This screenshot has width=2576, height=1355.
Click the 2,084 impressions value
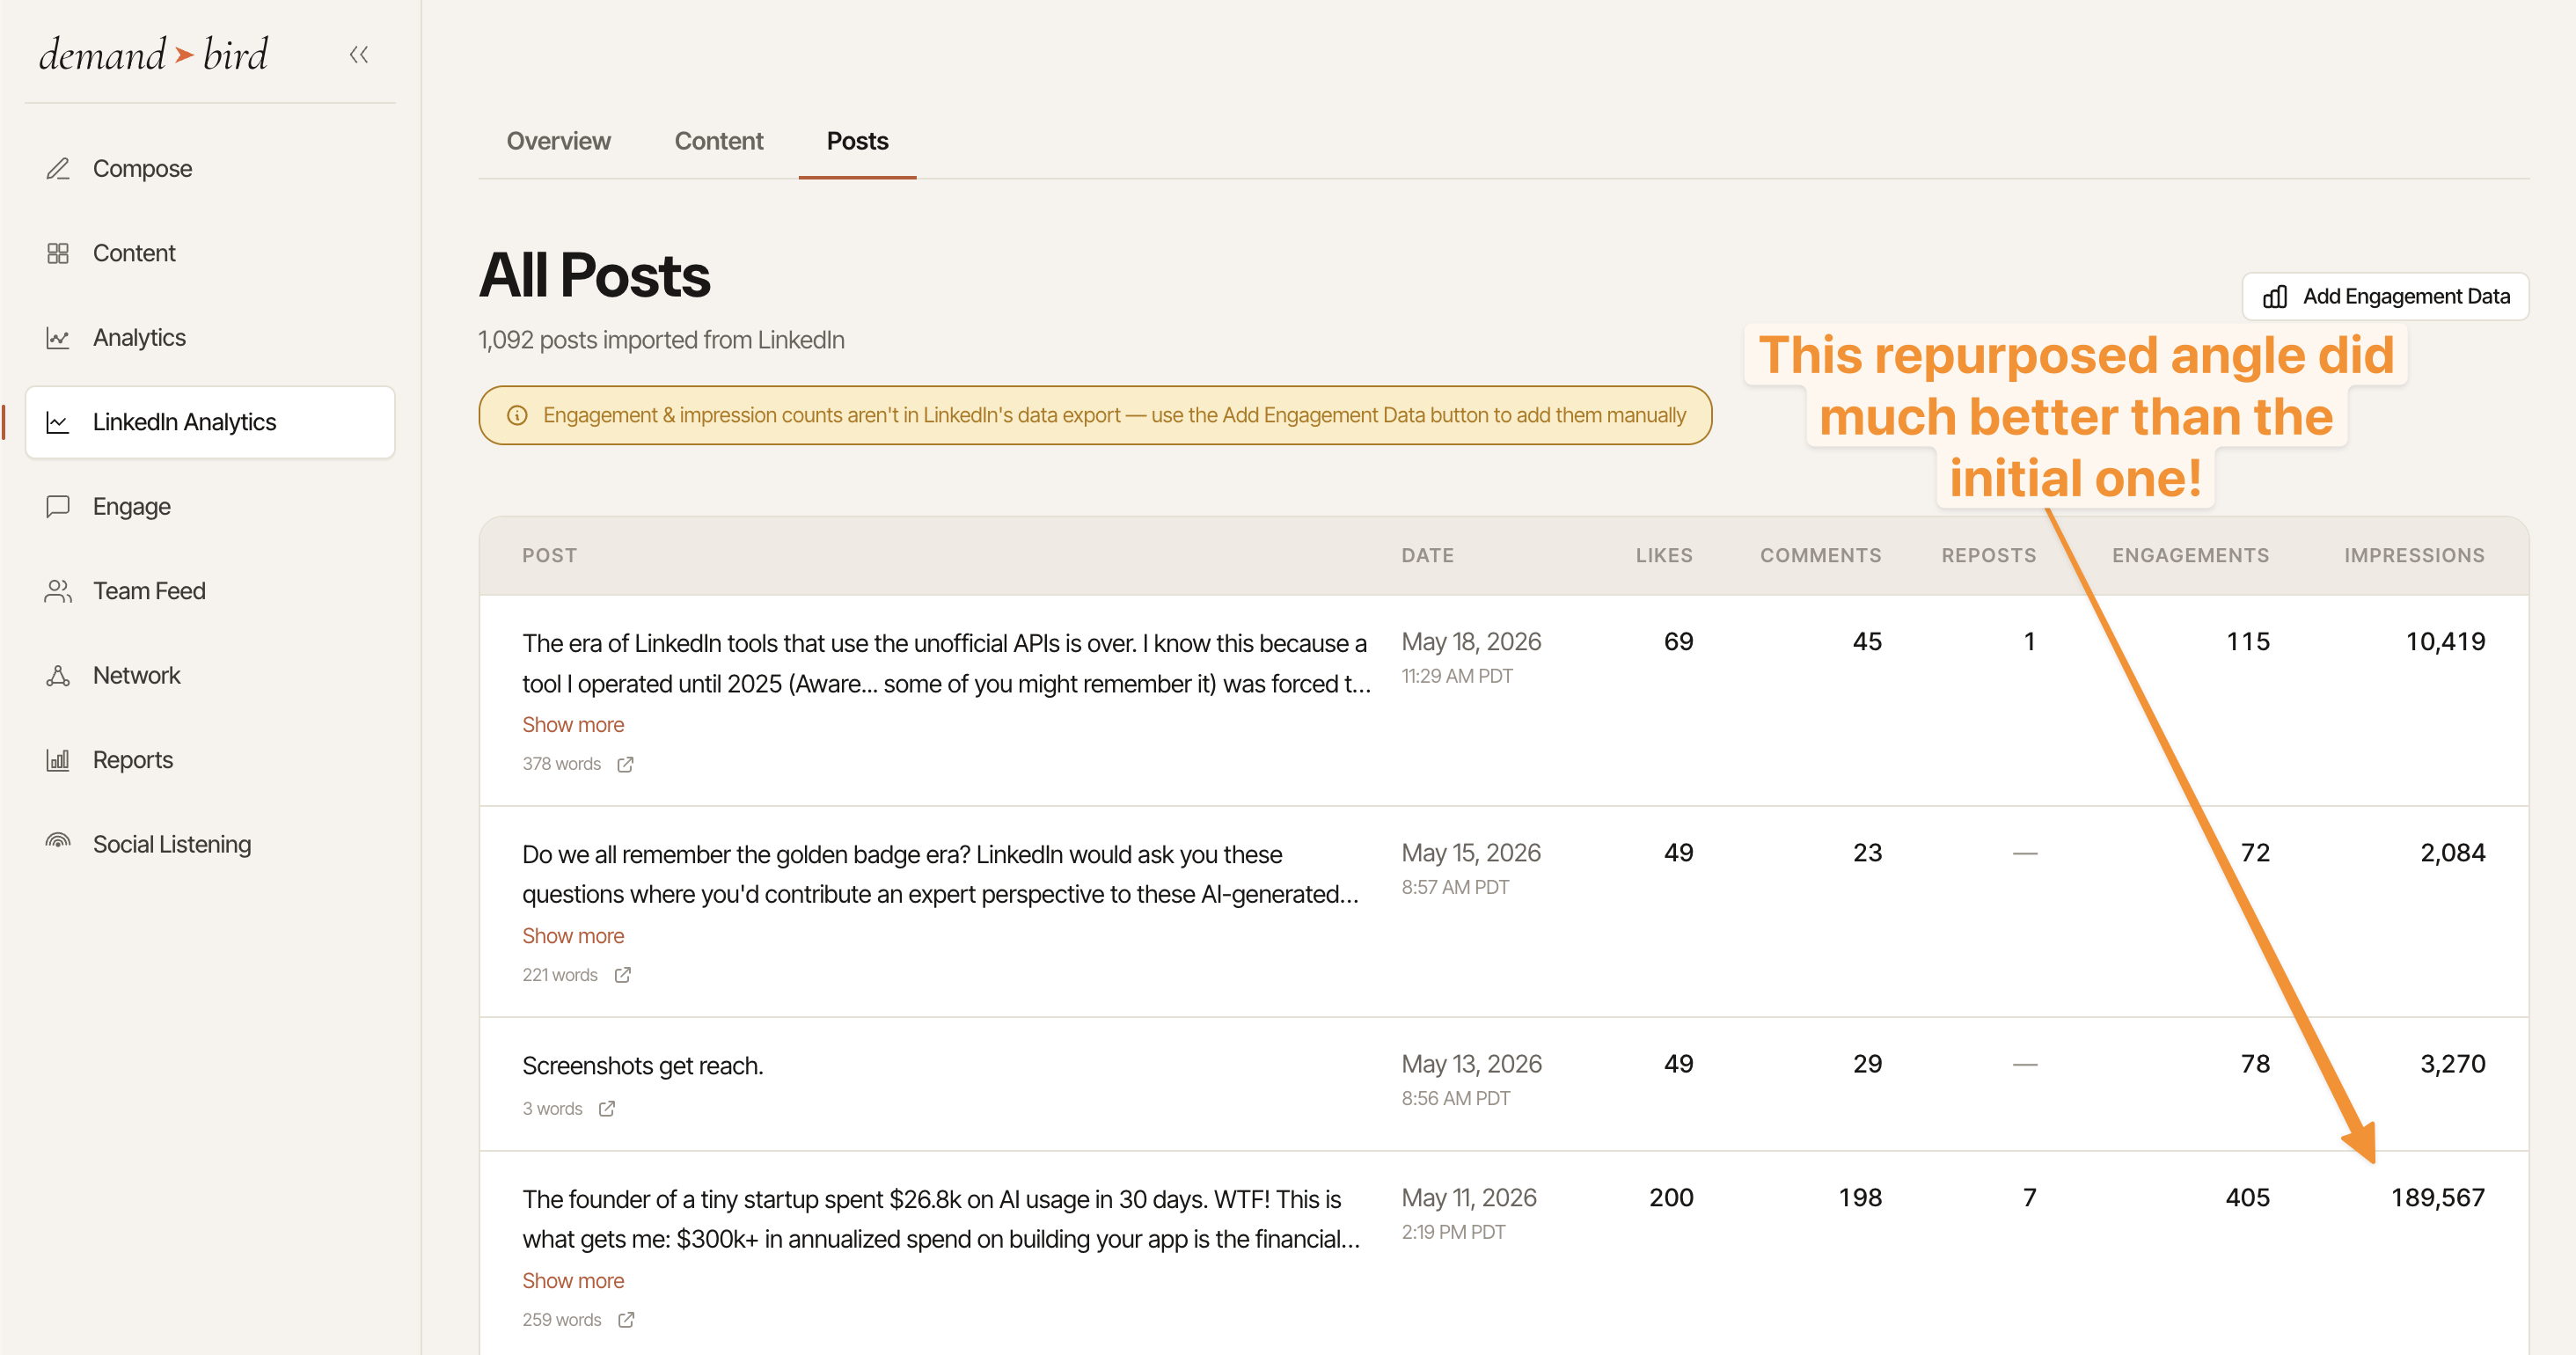[x=2452, y=852]
